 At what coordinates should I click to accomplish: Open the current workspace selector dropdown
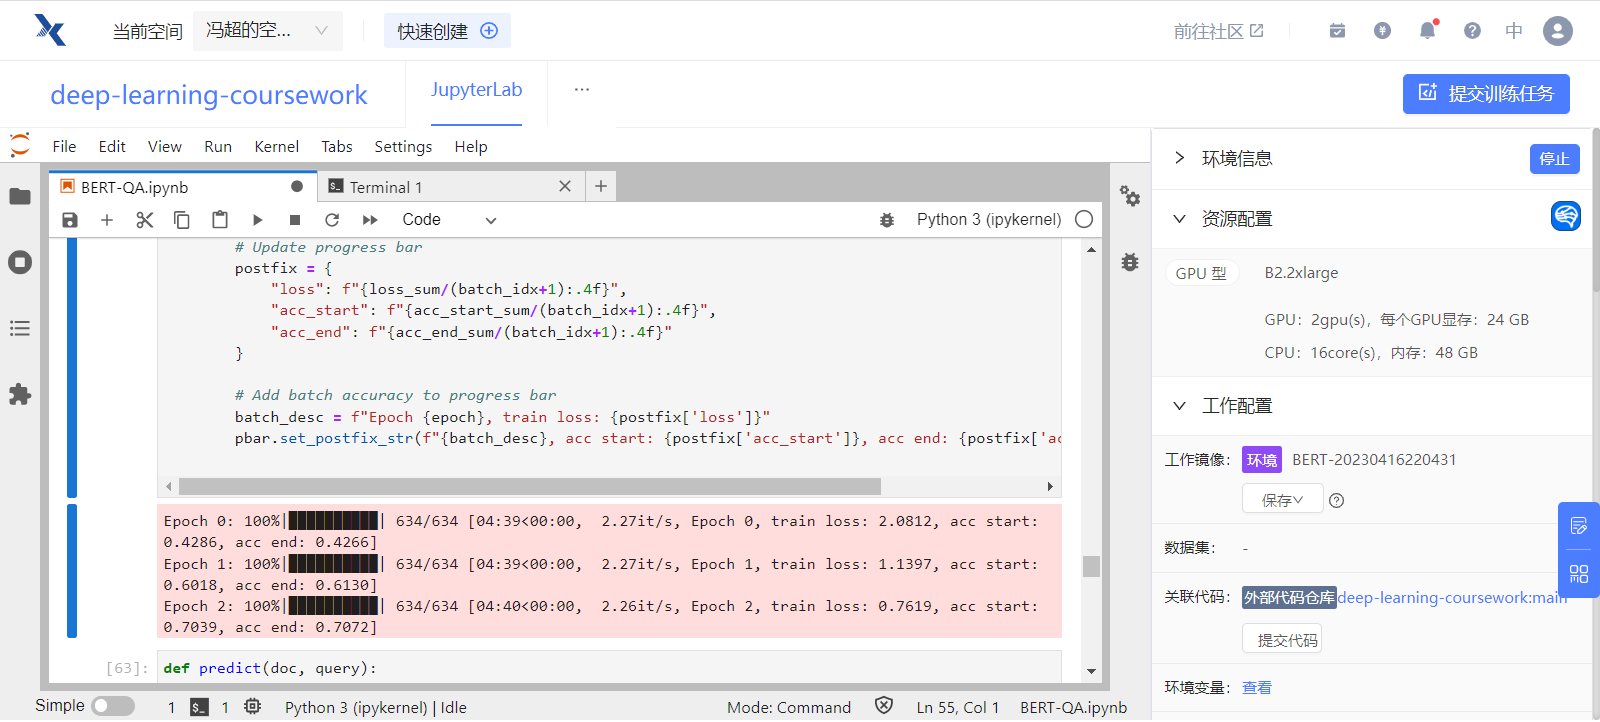click(x=267, y=31)
